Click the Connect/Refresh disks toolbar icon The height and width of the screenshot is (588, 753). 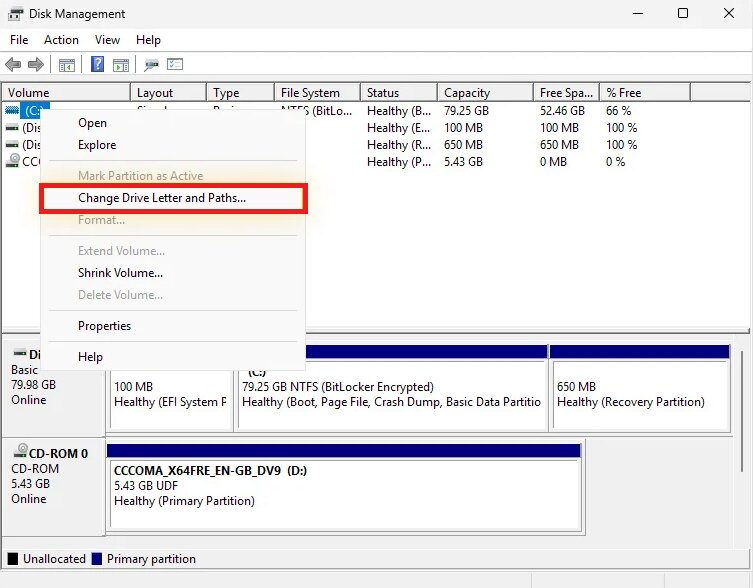(152, 64)
